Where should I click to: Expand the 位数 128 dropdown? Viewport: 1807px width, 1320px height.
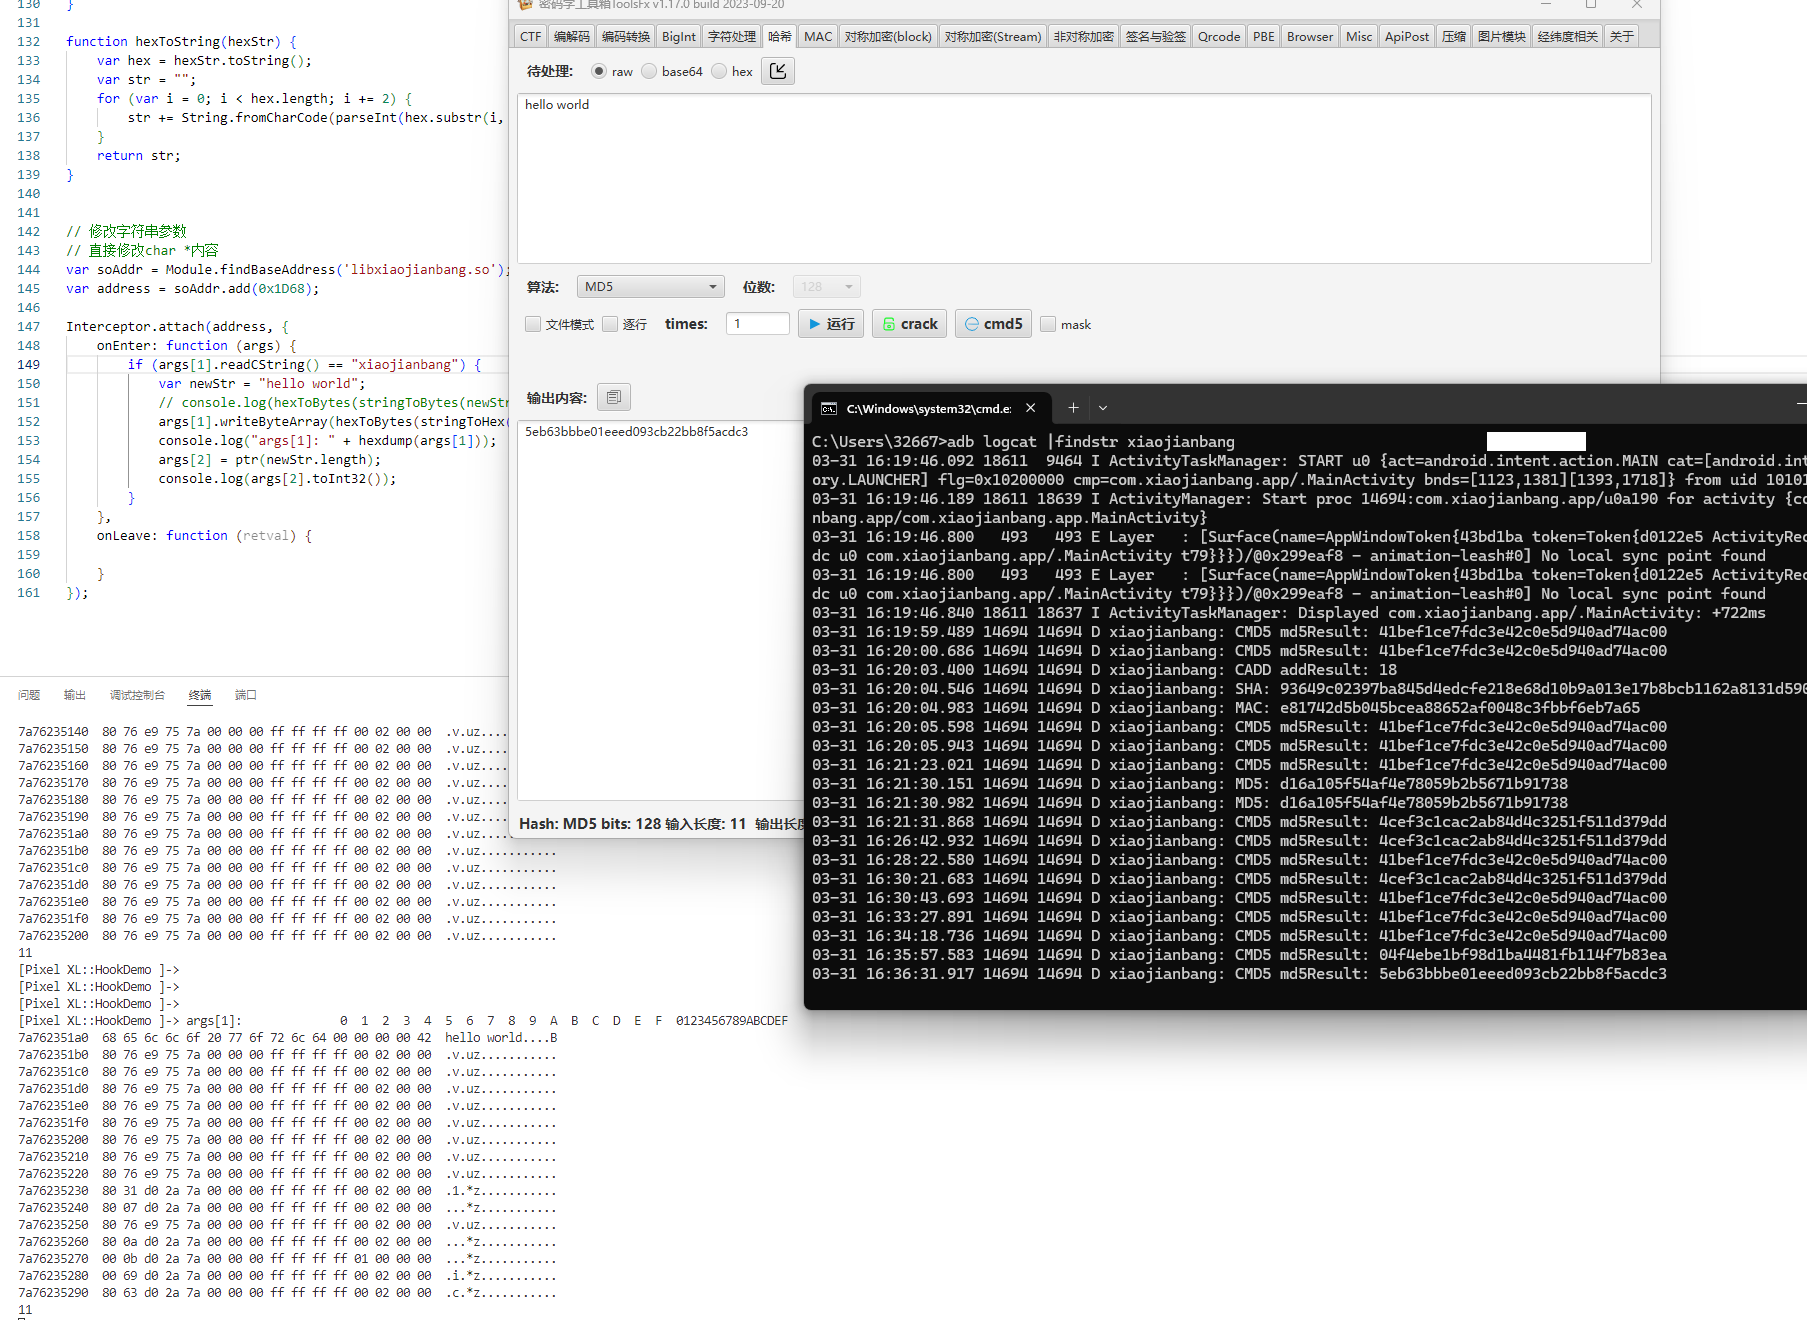point(826,287)
